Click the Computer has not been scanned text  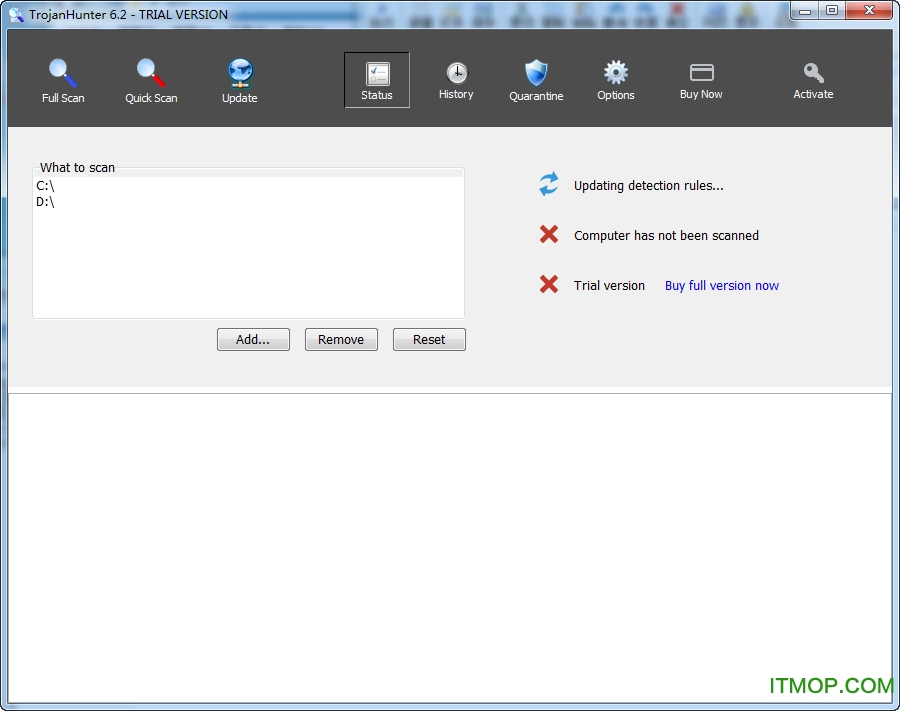[666, 235]
